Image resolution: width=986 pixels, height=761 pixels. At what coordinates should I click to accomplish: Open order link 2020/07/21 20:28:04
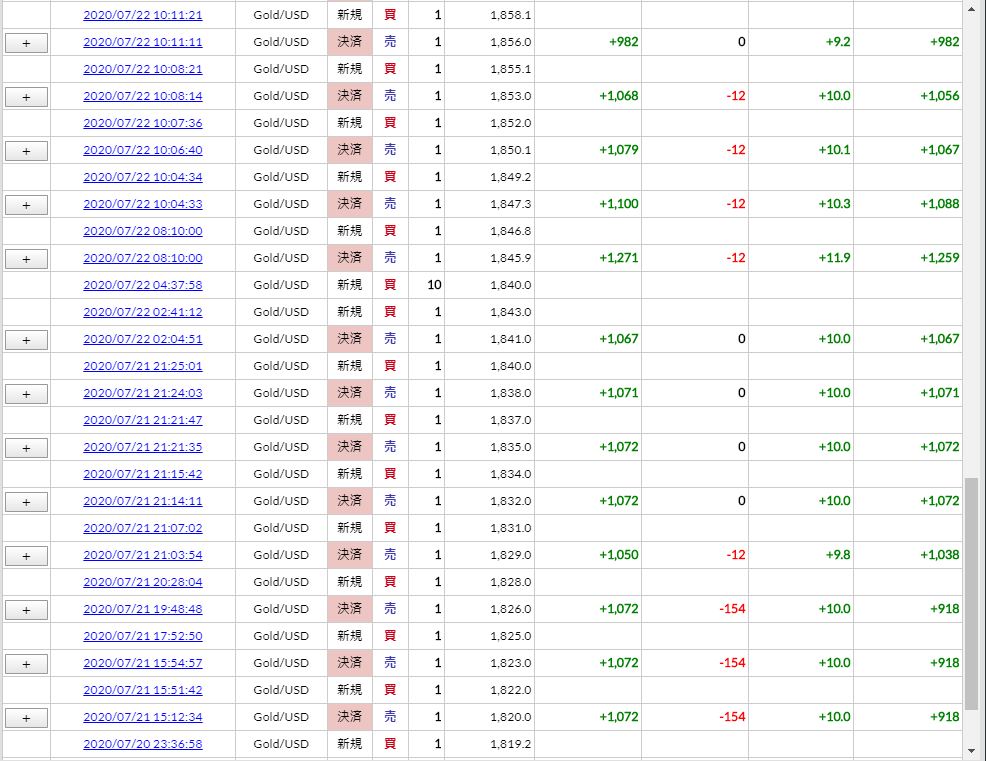coord(143,582)
